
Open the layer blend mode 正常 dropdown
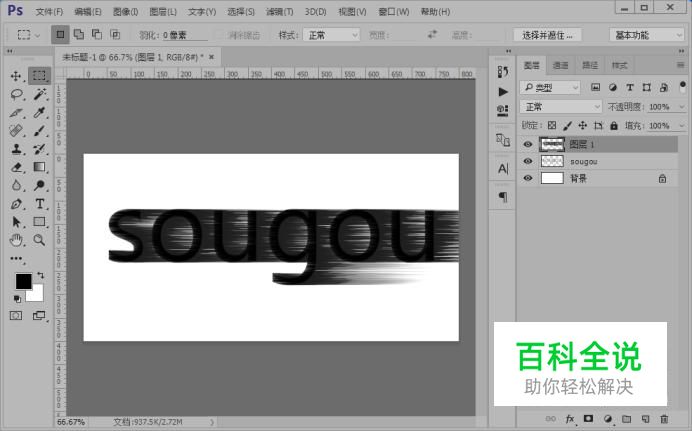pos(560,107)
